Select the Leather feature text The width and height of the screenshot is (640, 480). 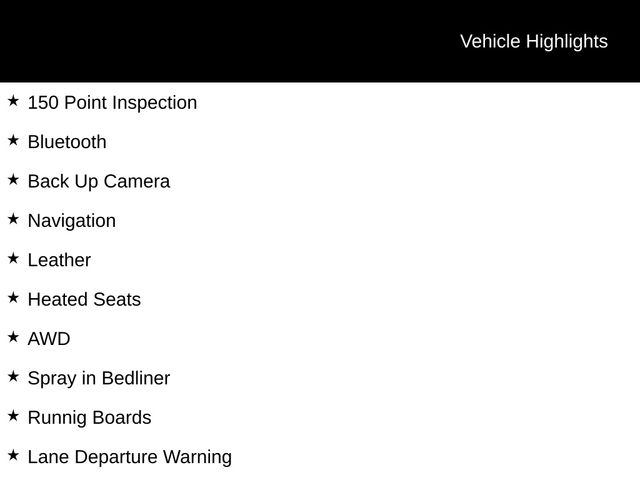coord(59,260)
